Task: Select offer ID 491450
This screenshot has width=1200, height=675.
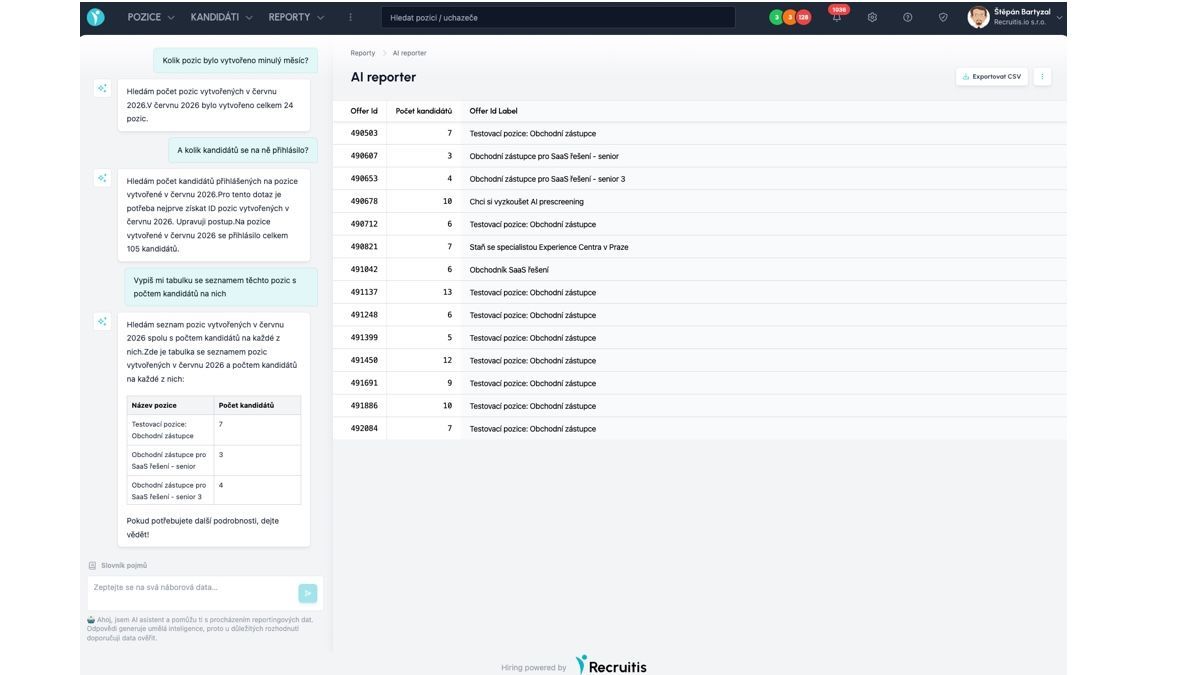Action: tap(364, 360)
